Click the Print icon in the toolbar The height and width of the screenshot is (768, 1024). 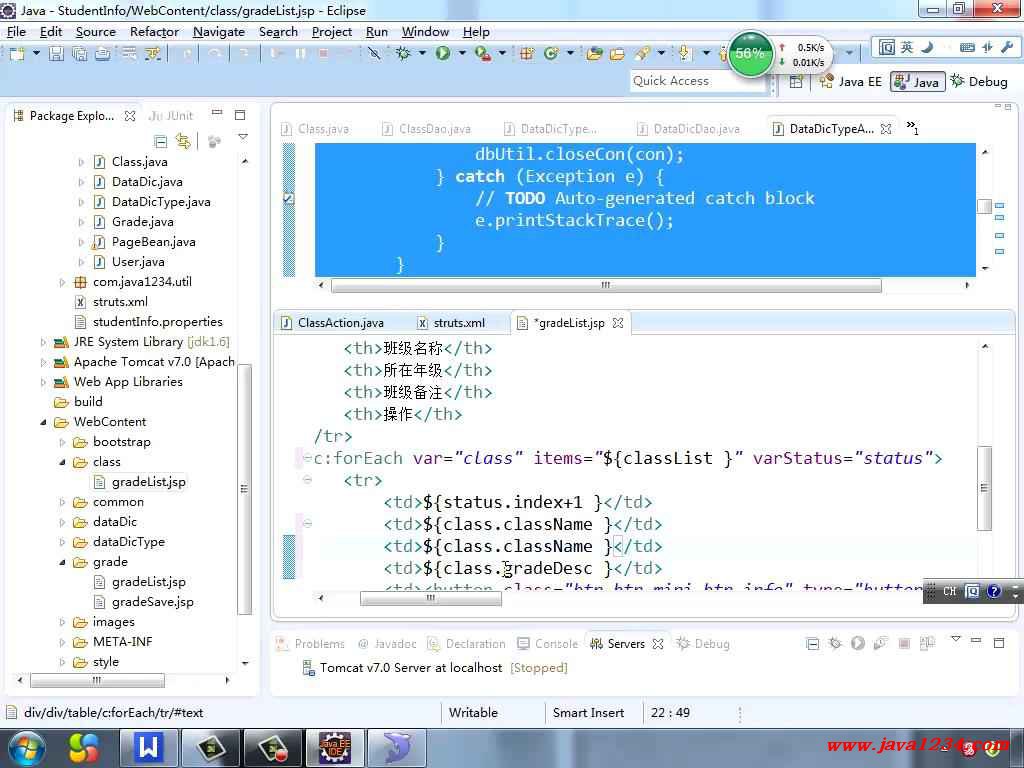click(x=102, y=54)
